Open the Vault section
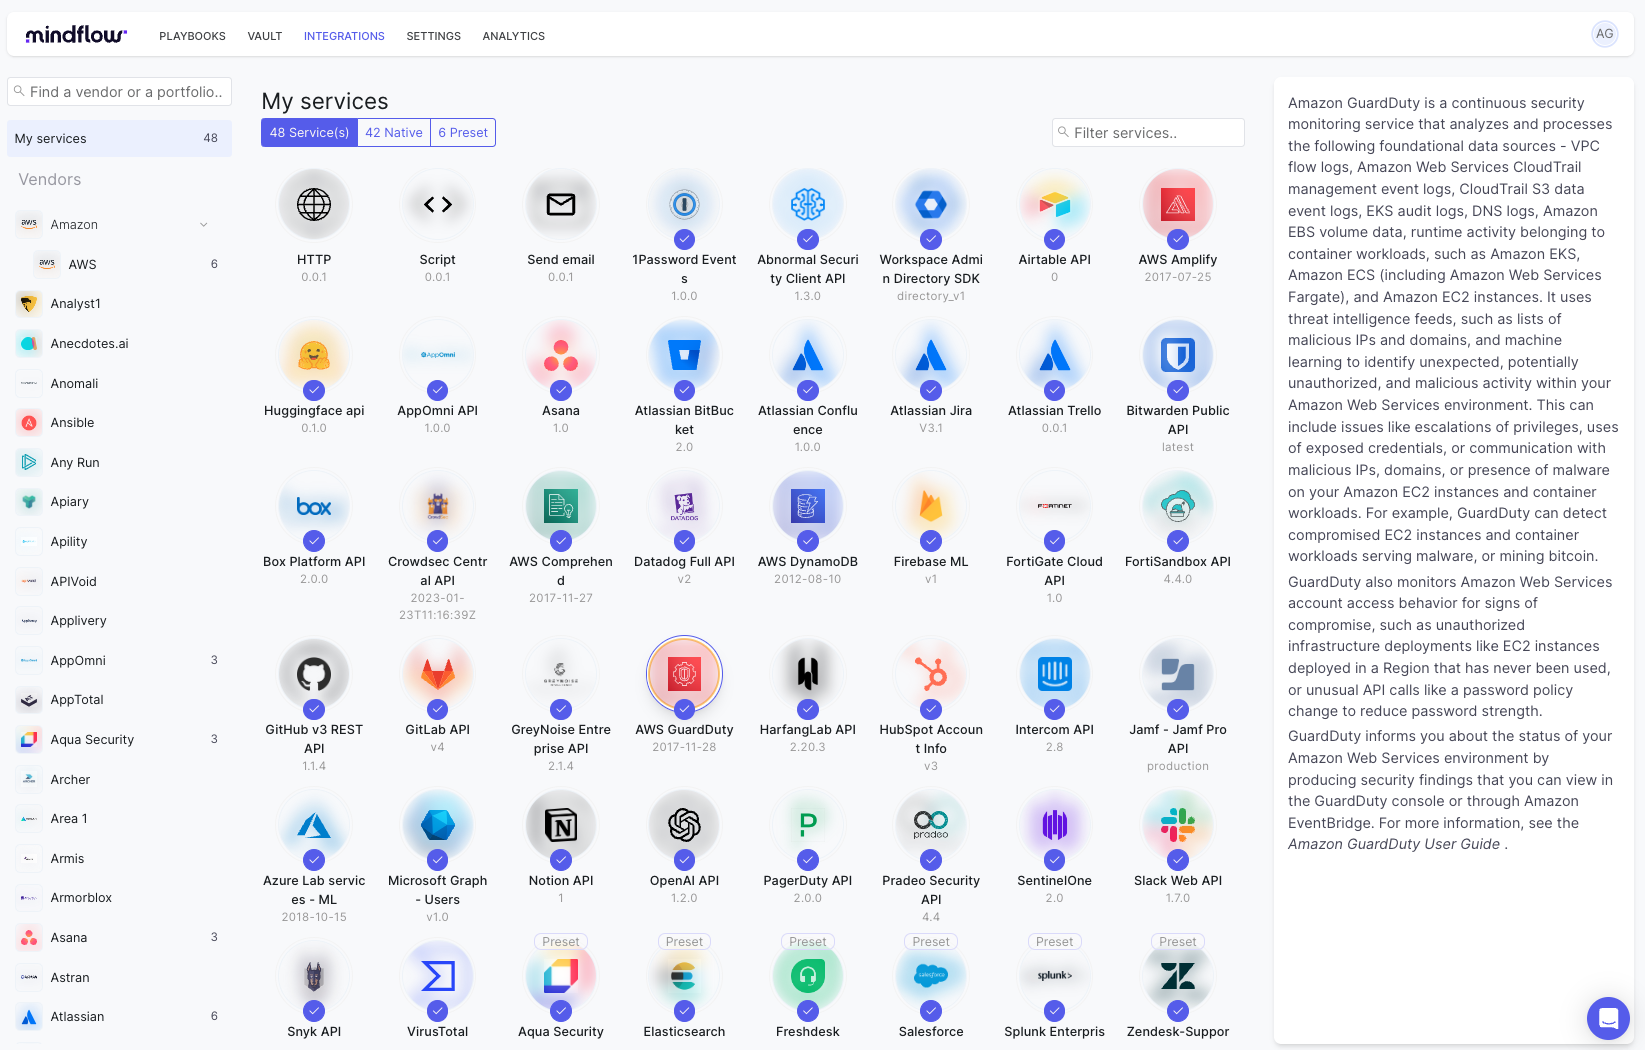Screen dimensions: 1645x1050 click(x=265, y=36)
